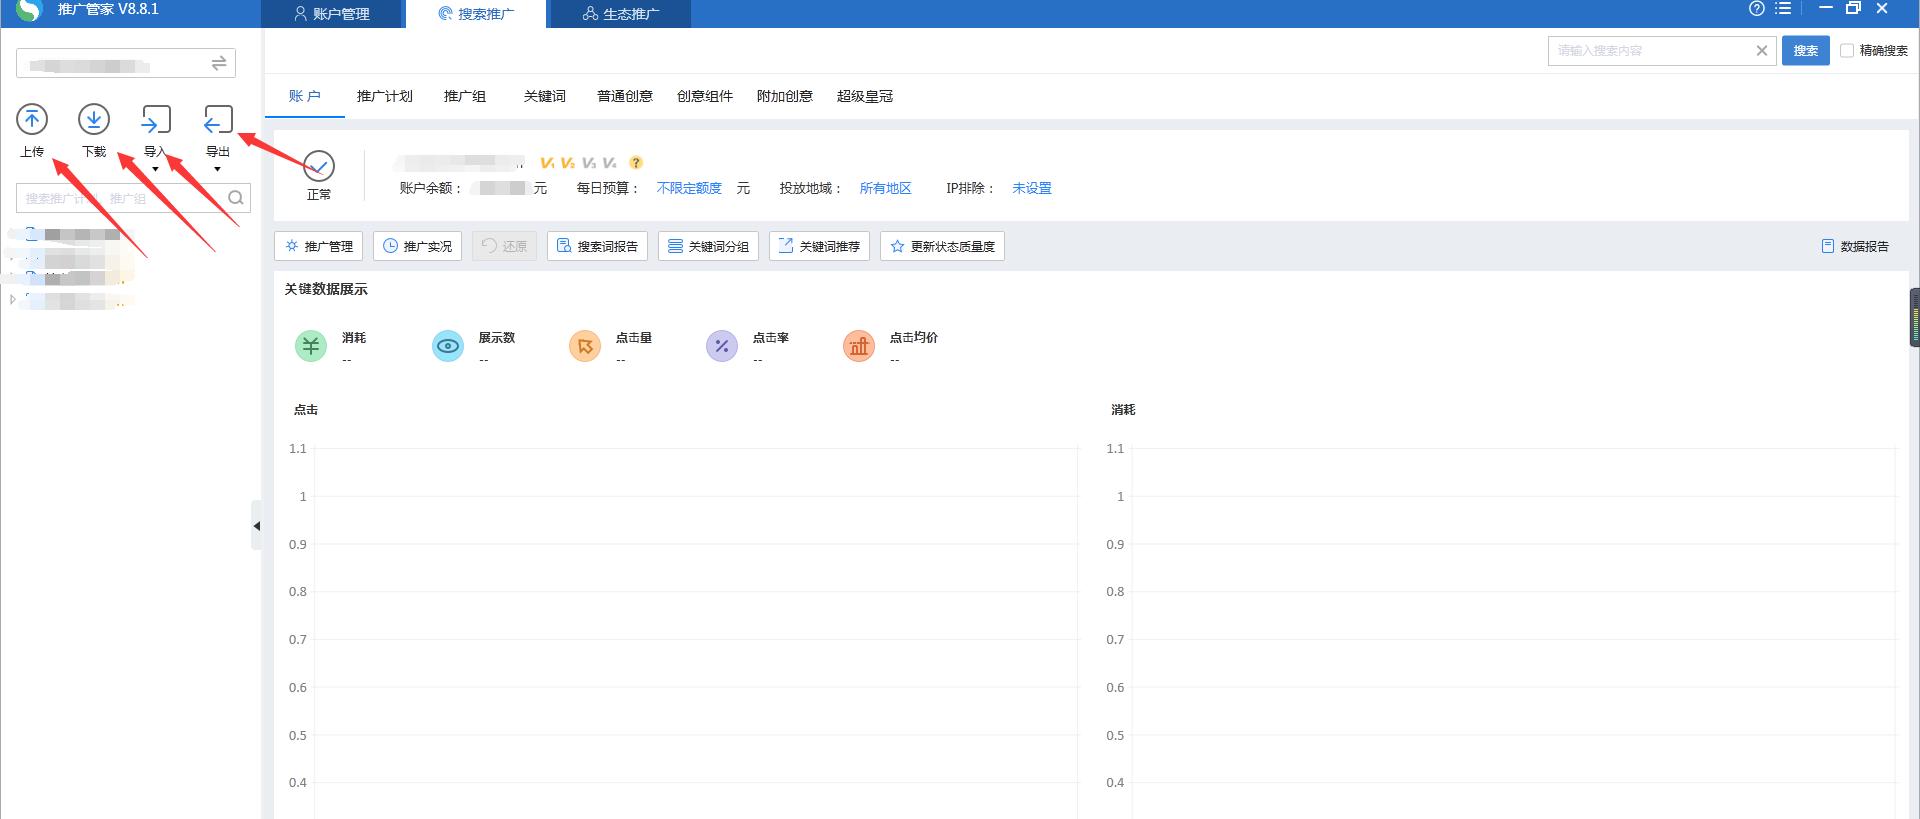This screenshot has width=1920, height=819.
Task: Click the 推广管理 button
Action: pos(319,246)
